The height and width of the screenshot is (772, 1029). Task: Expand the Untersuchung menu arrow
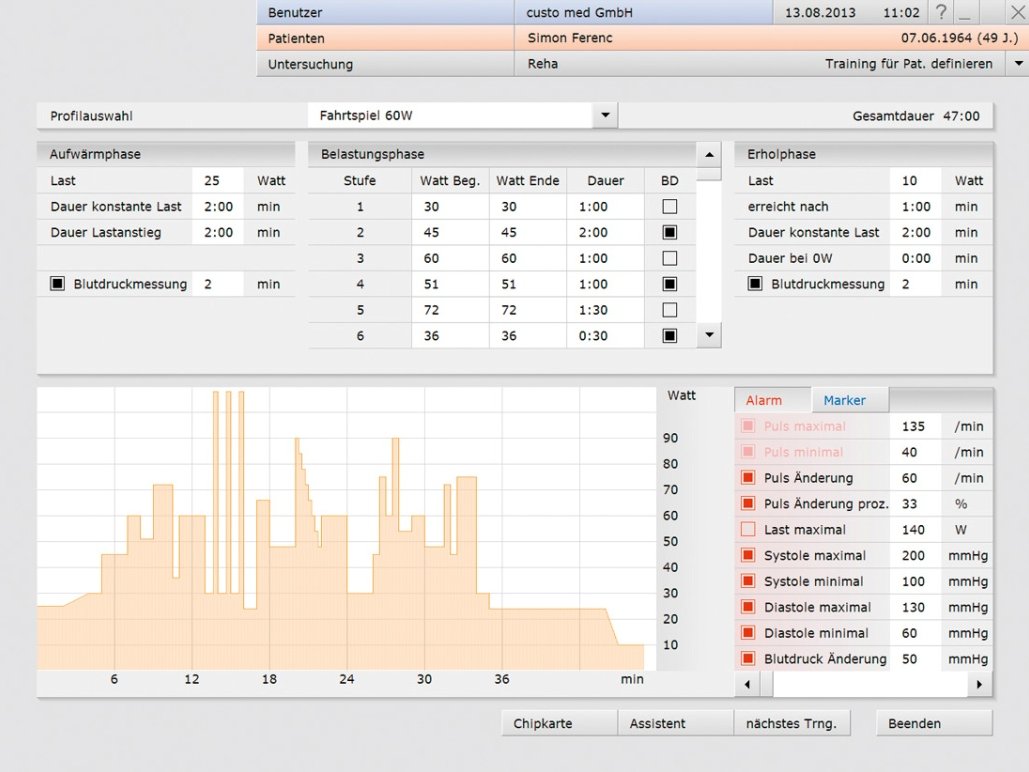pos(1018,64)
